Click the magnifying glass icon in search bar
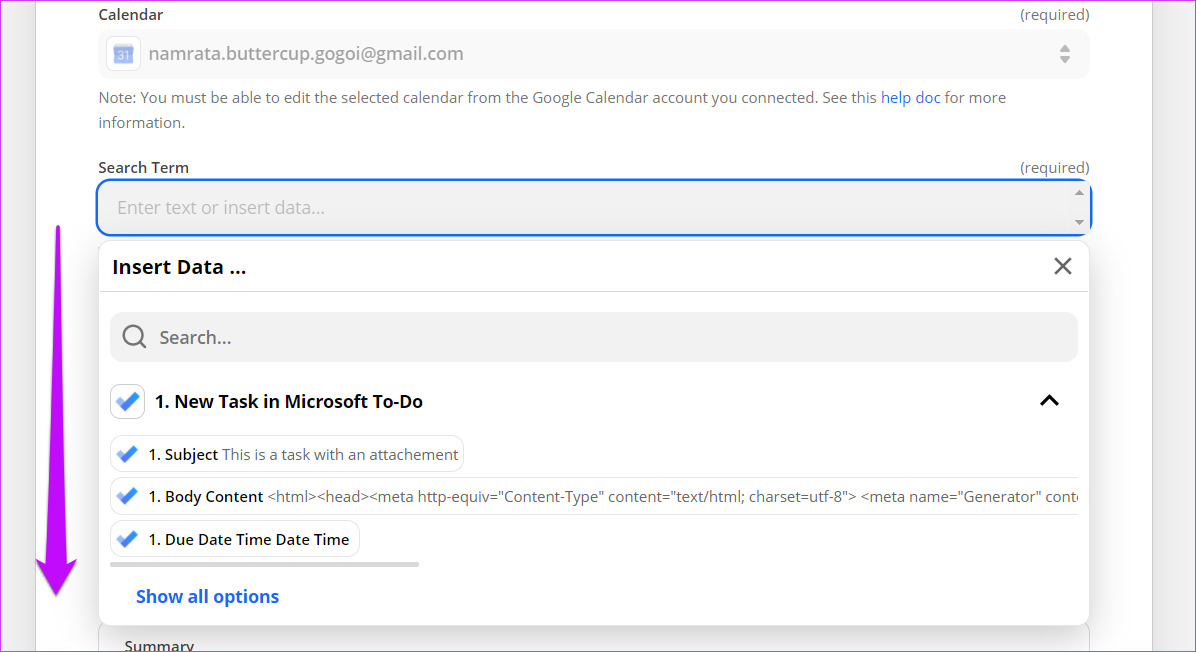Image resolution: width=1196 pixels, height=652 pixels. [x=133, y=336]
